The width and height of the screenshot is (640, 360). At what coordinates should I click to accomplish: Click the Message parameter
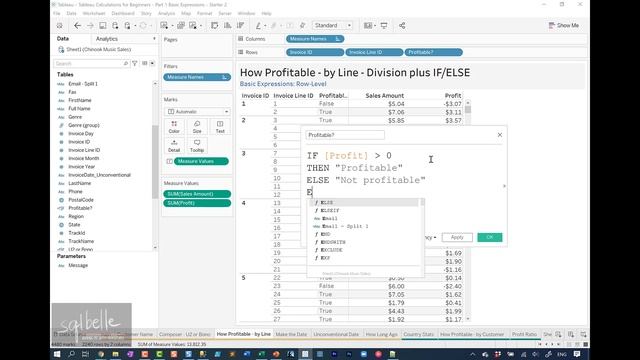pyautogui.click(x=78, y=265)
